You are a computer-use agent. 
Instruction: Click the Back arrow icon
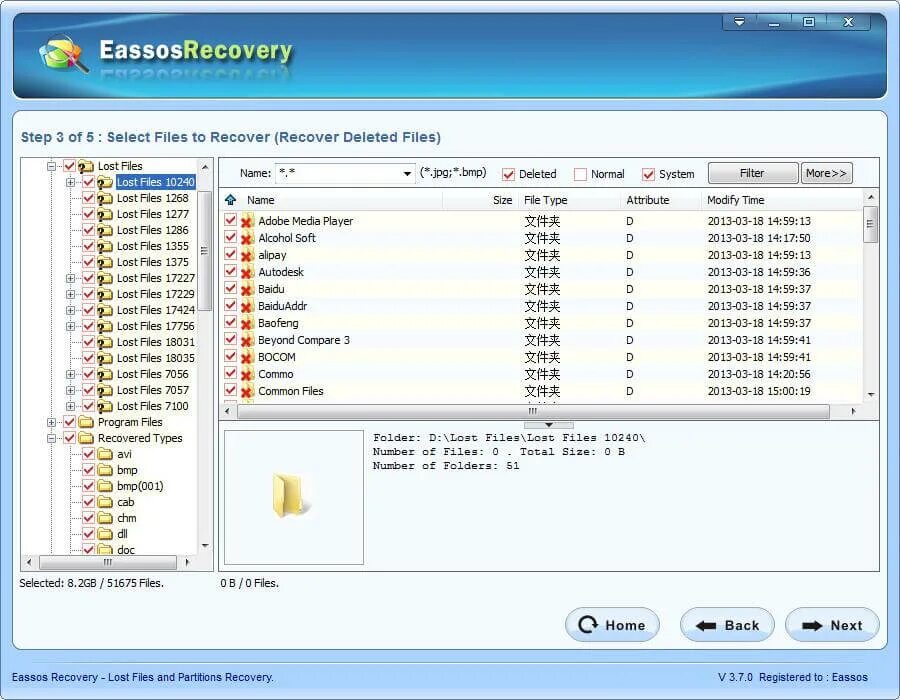click(708, 625)
